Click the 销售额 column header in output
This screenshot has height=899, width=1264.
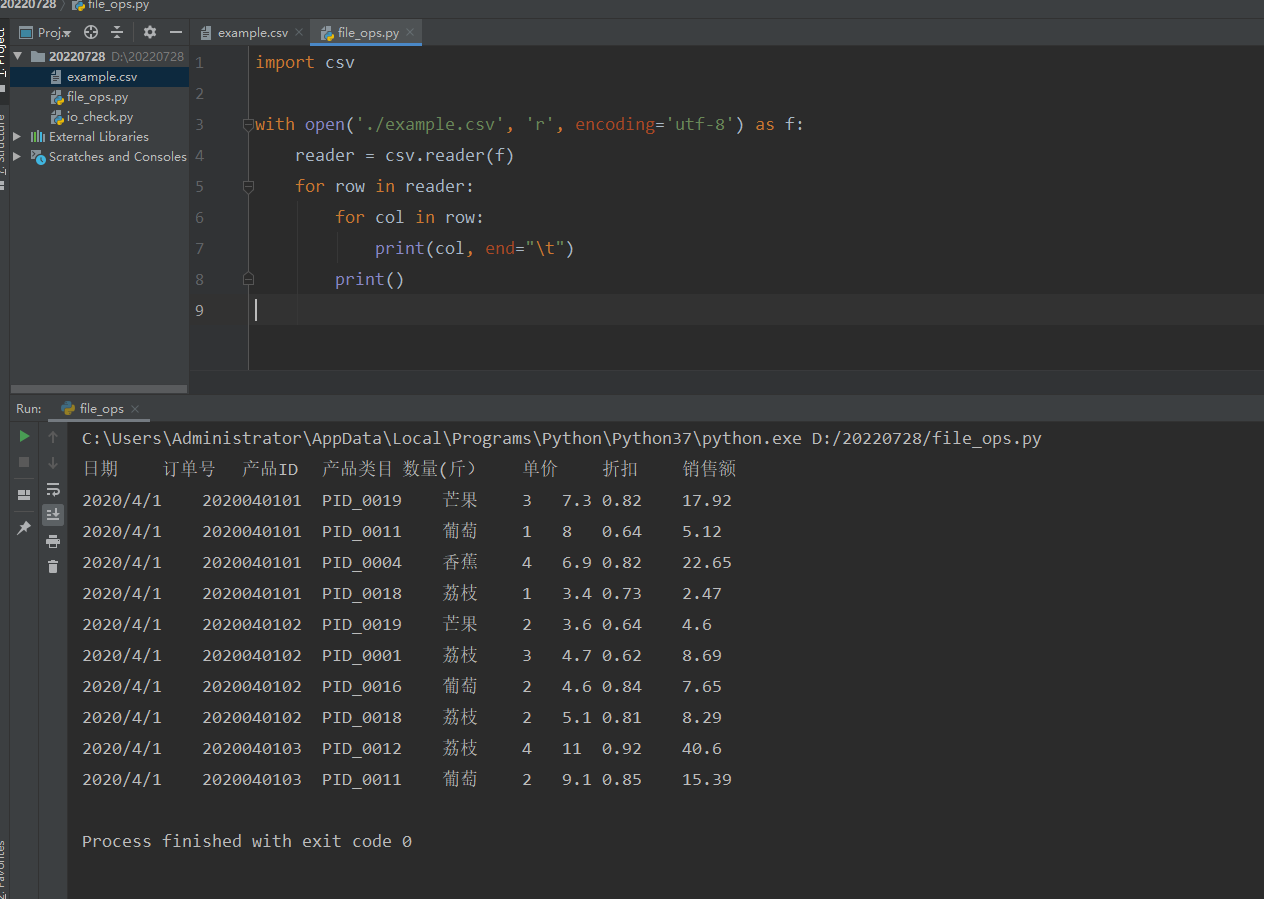[709, 469]
